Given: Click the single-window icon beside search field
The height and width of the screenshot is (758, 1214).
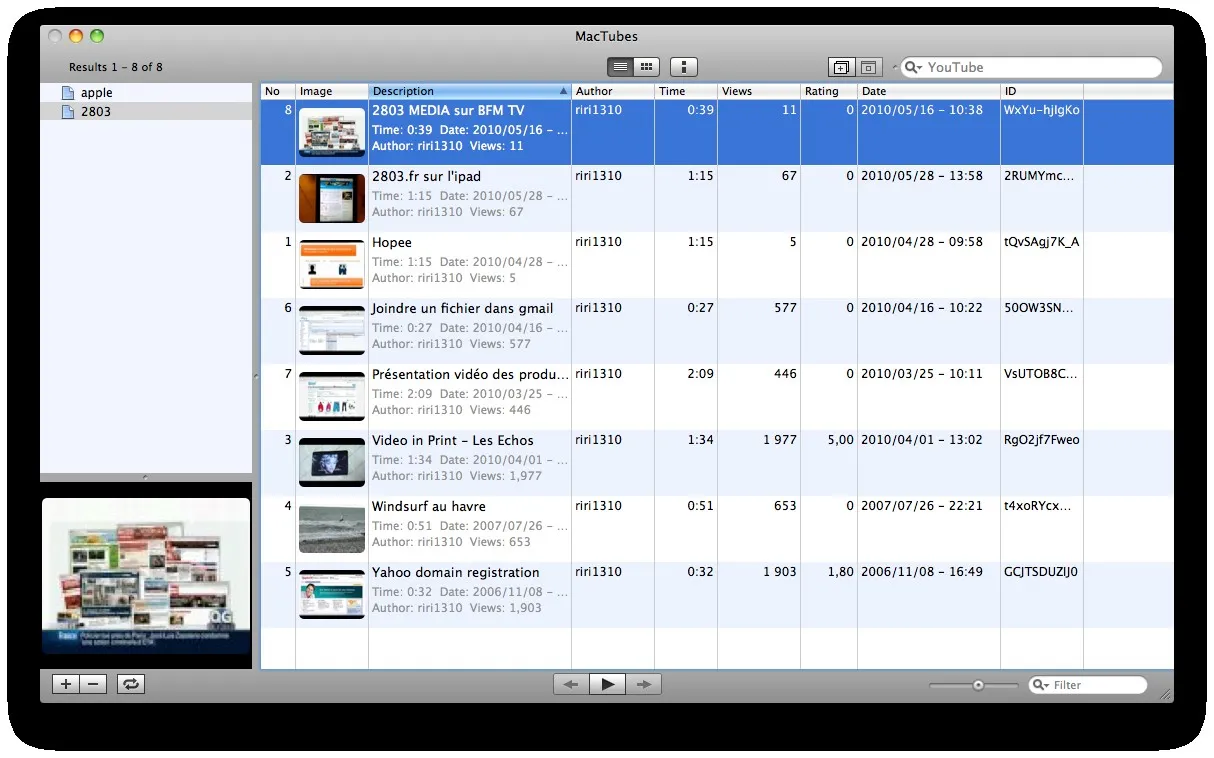Looking at the screenshot, I should coord(868,67).
